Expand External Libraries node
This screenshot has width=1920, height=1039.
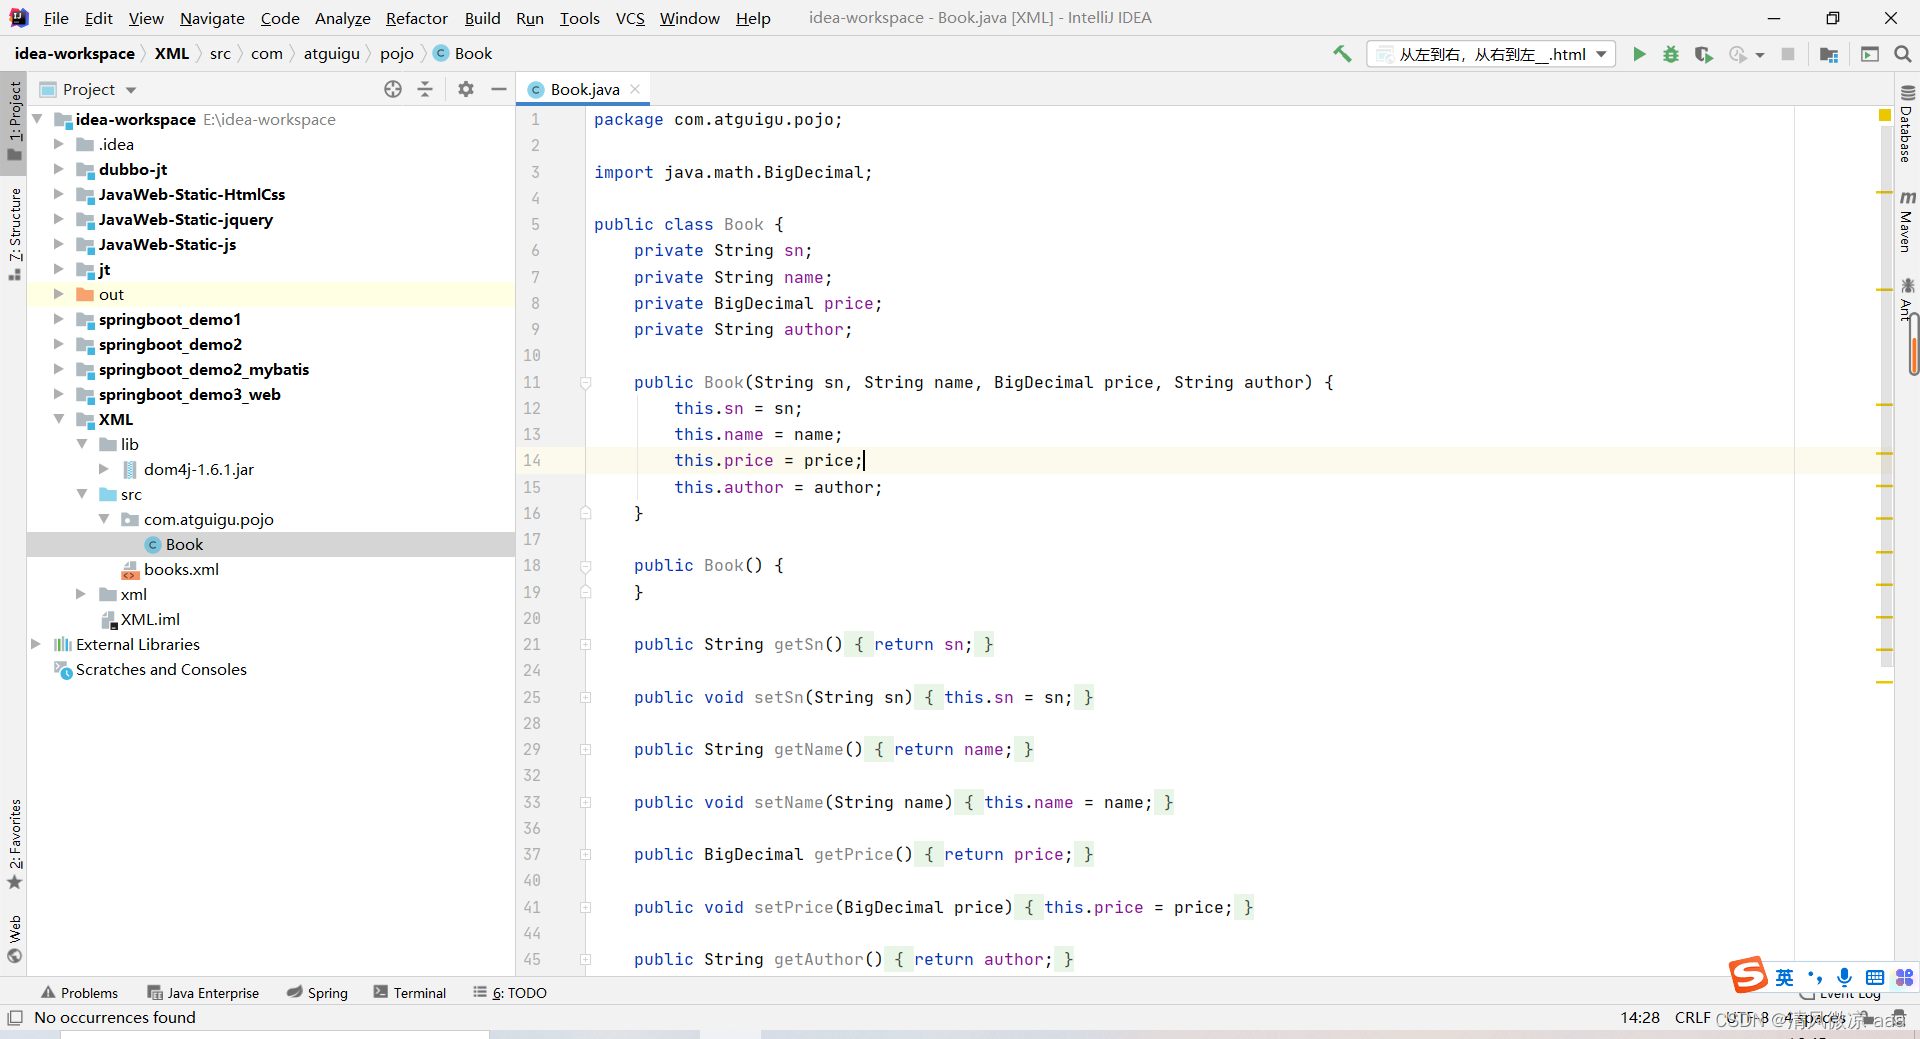click(36, 644)
